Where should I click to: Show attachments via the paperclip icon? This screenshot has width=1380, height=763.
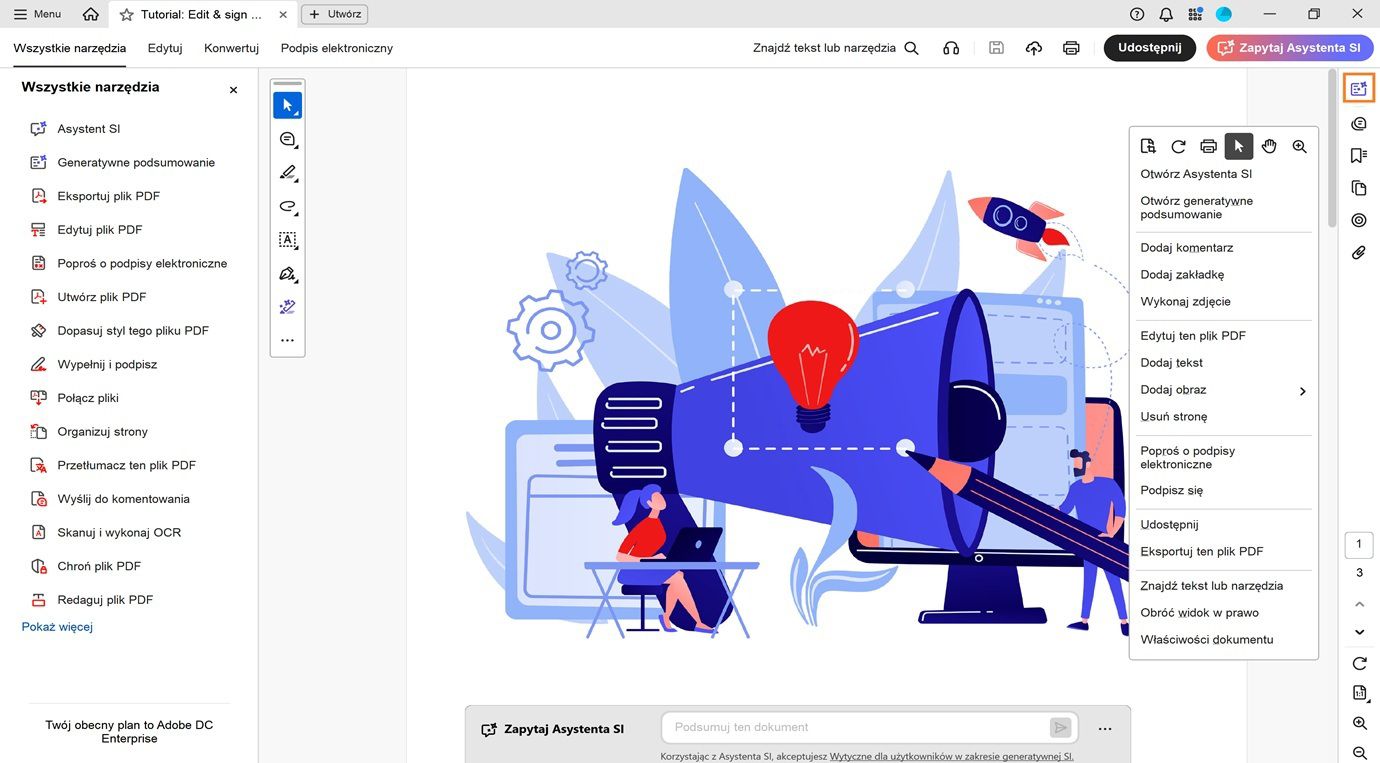pyautogui.click(x=1358, y=253)
